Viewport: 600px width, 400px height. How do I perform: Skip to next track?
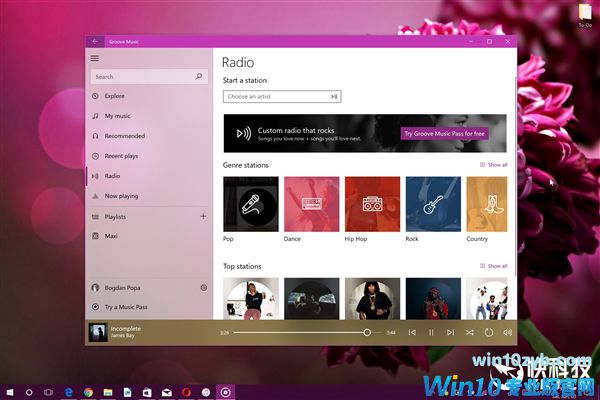(450, 333)
